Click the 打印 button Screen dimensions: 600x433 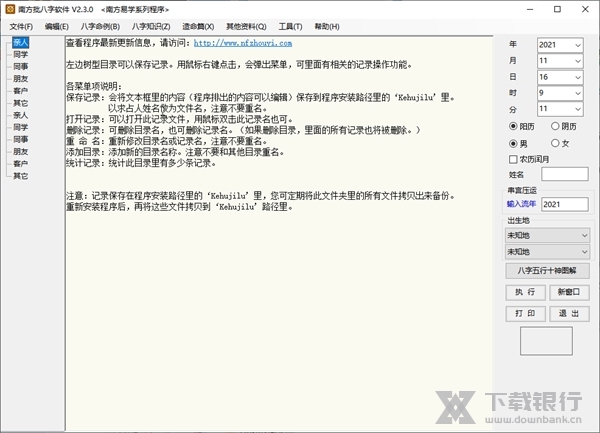click(525, 314)
